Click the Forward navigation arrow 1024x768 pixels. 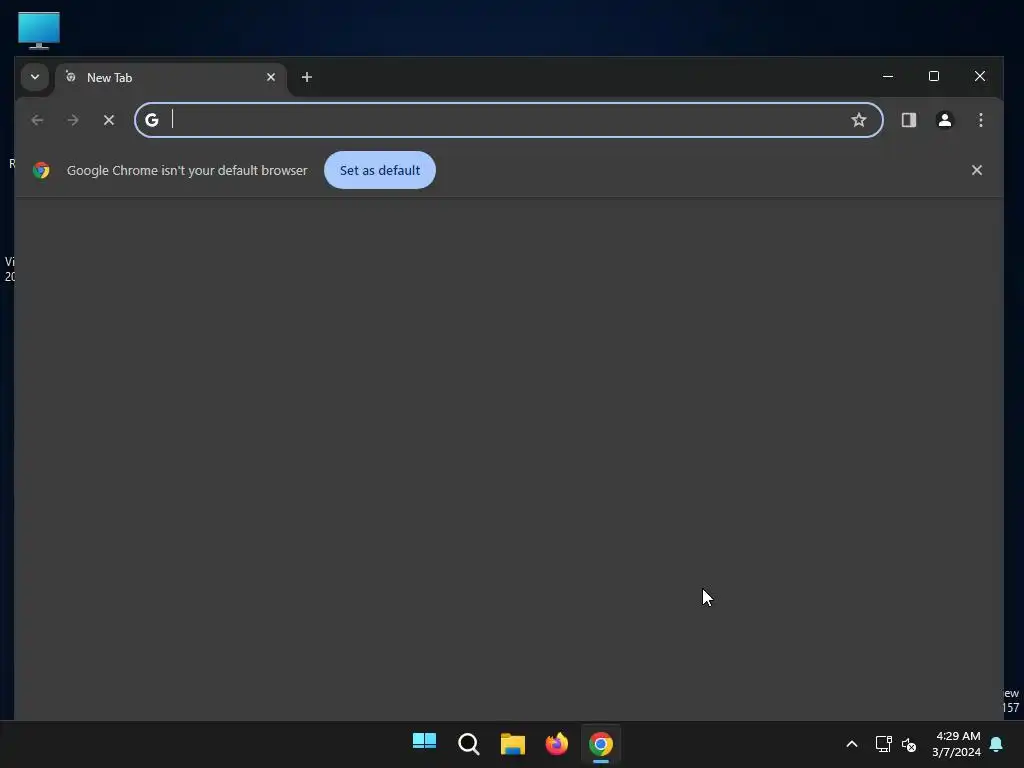(73, 120)
